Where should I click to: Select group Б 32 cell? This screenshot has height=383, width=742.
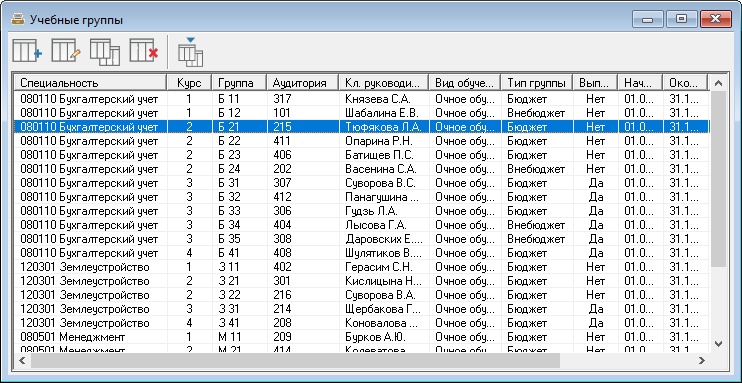pyautogui.click(x=239, y=197)
